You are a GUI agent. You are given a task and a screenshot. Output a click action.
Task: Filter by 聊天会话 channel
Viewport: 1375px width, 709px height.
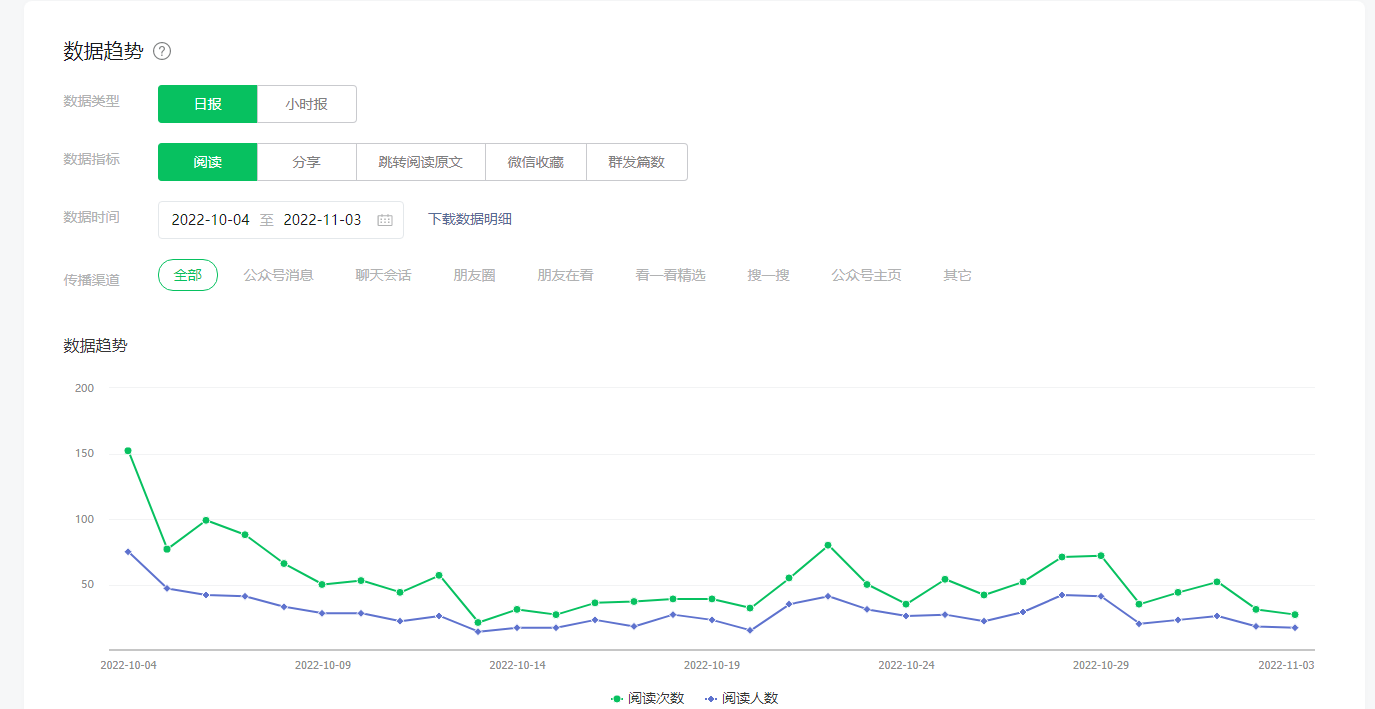coord(384,275)
